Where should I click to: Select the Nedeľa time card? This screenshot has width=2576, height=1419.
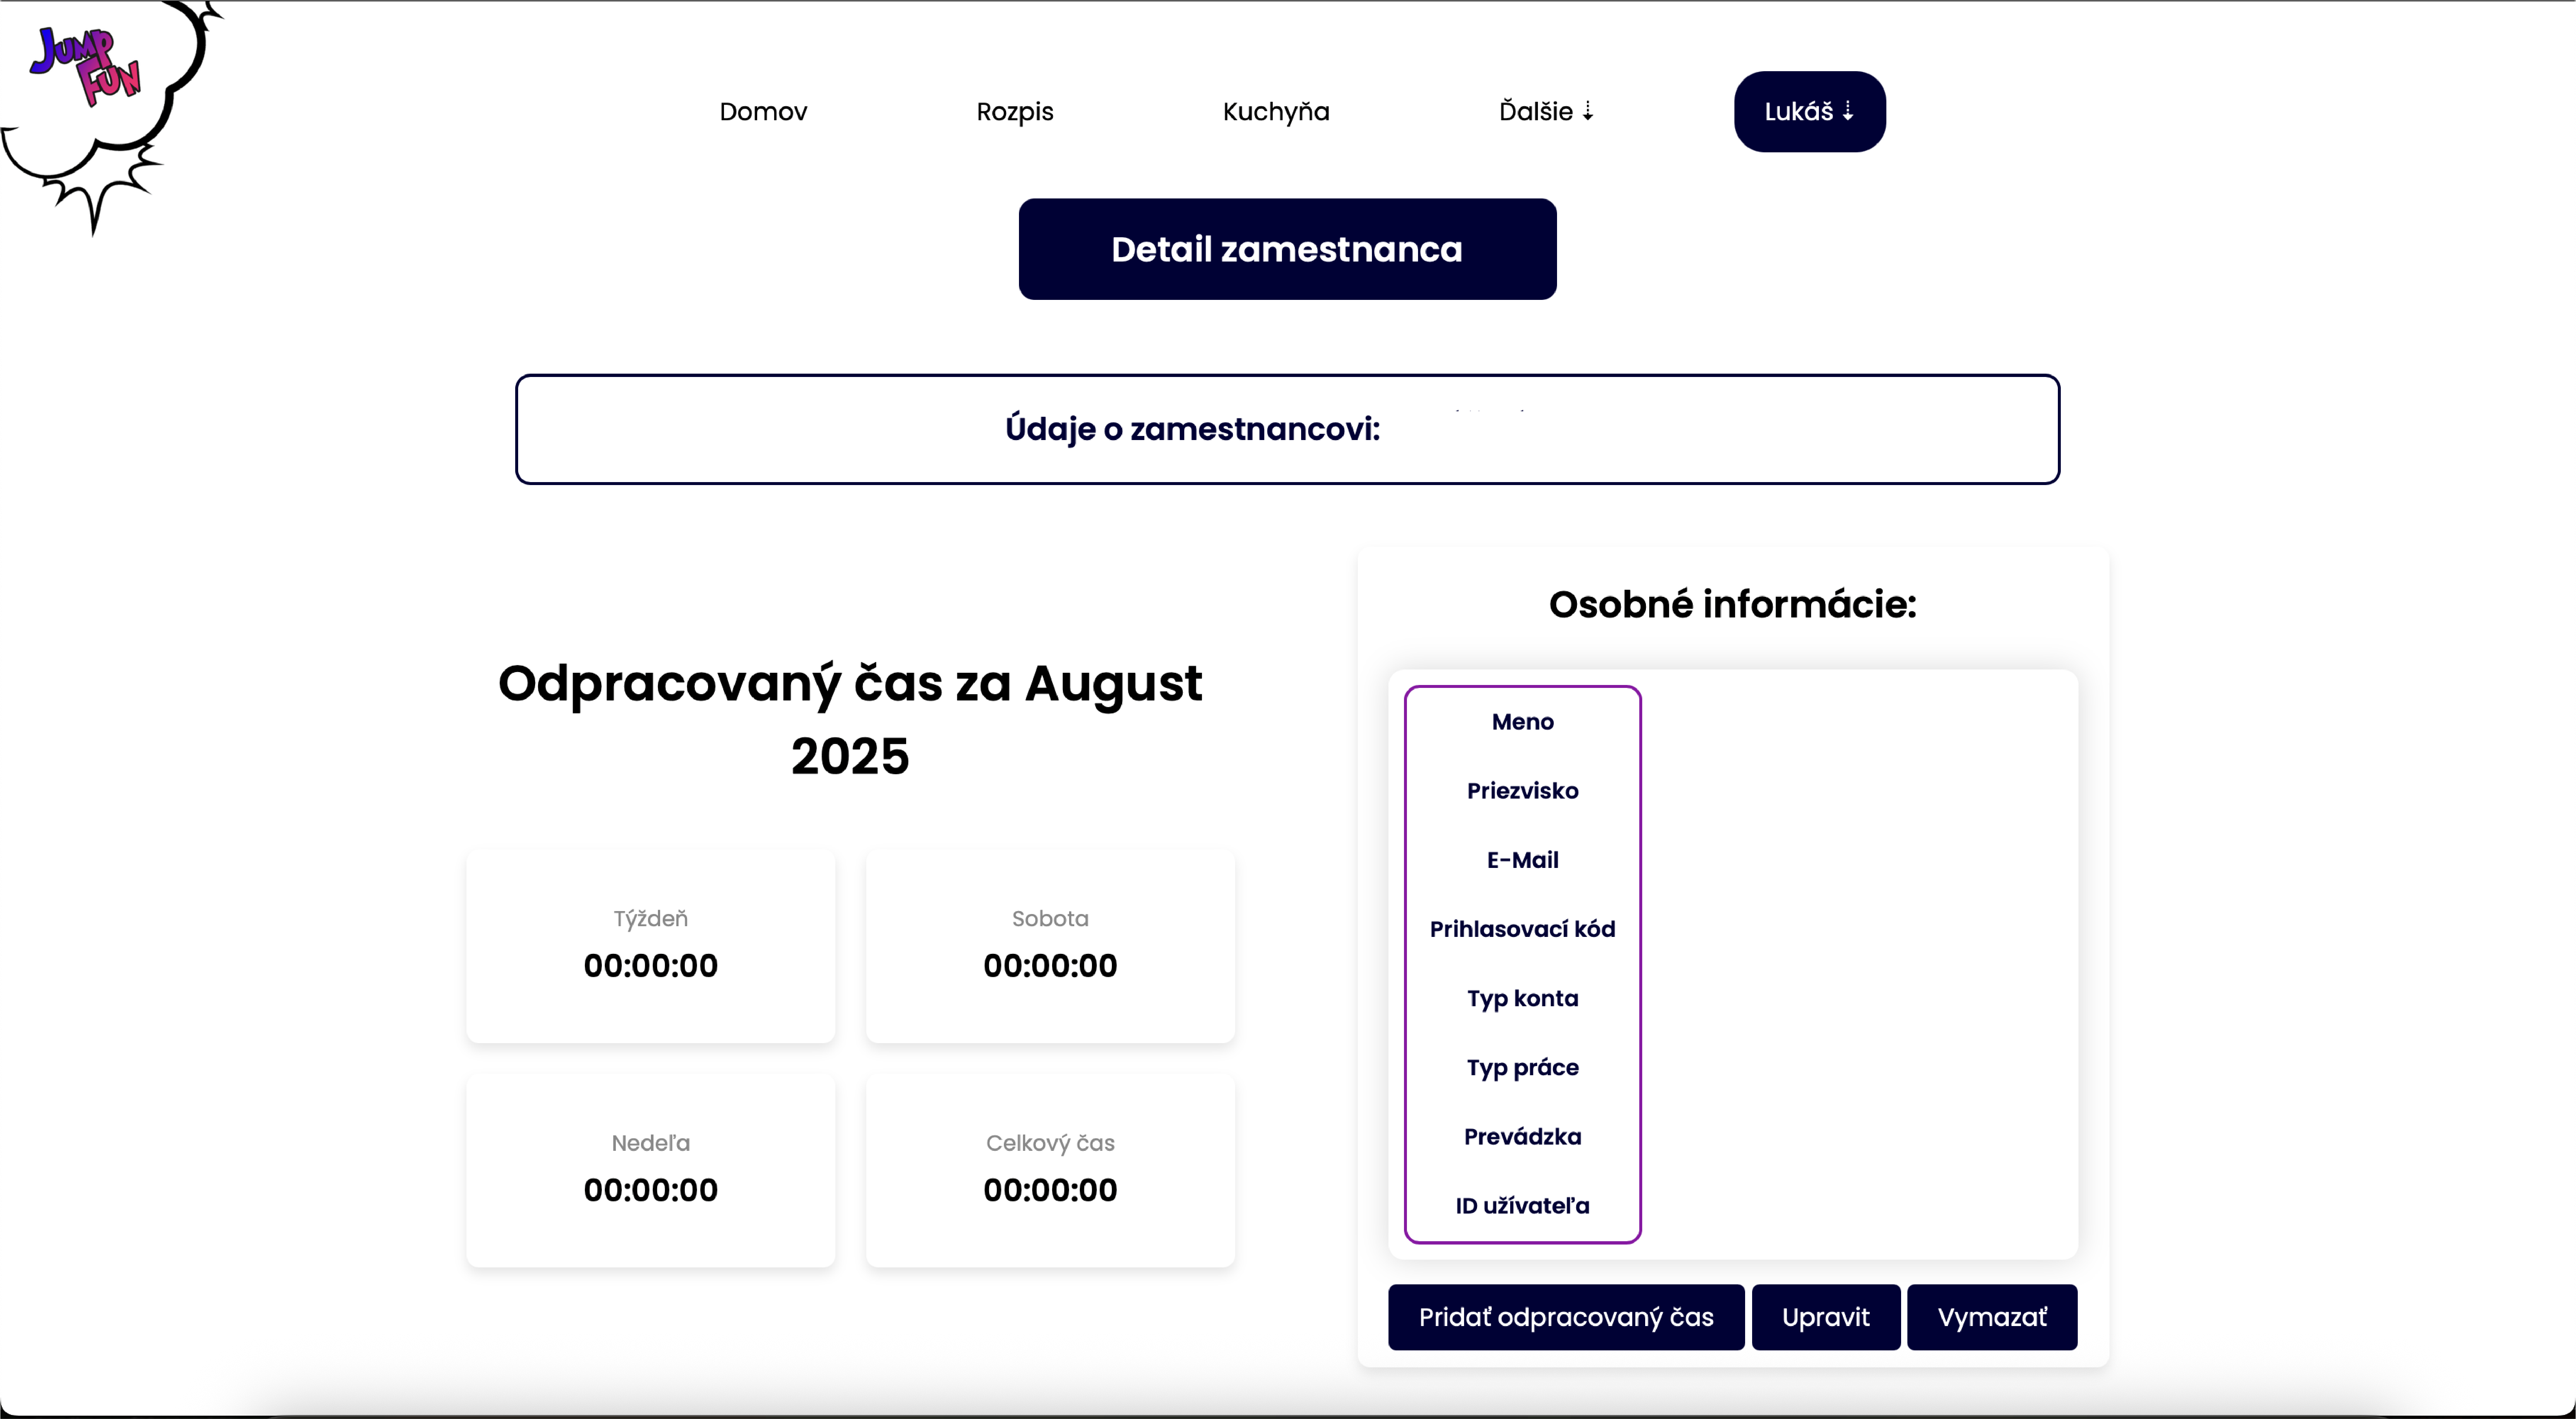click(651, 1170)
